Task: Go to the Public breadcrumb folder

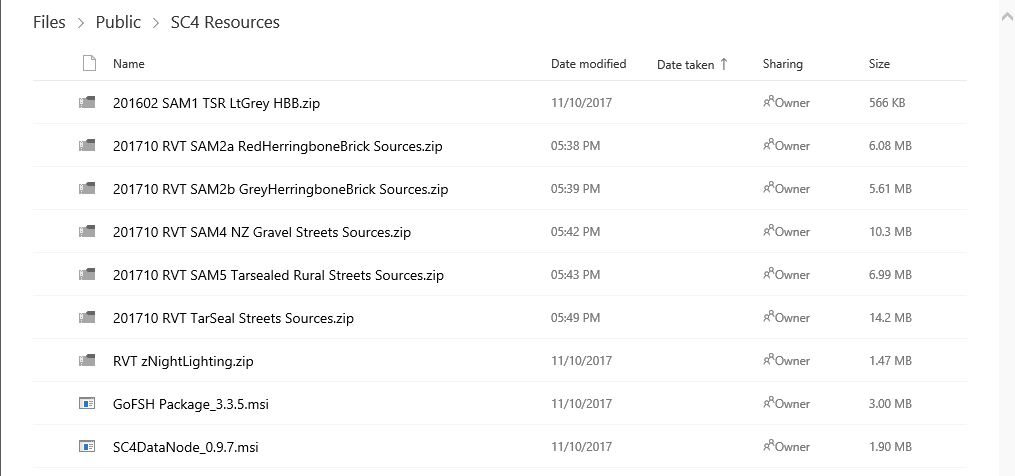Action: (x=118, y=22)
